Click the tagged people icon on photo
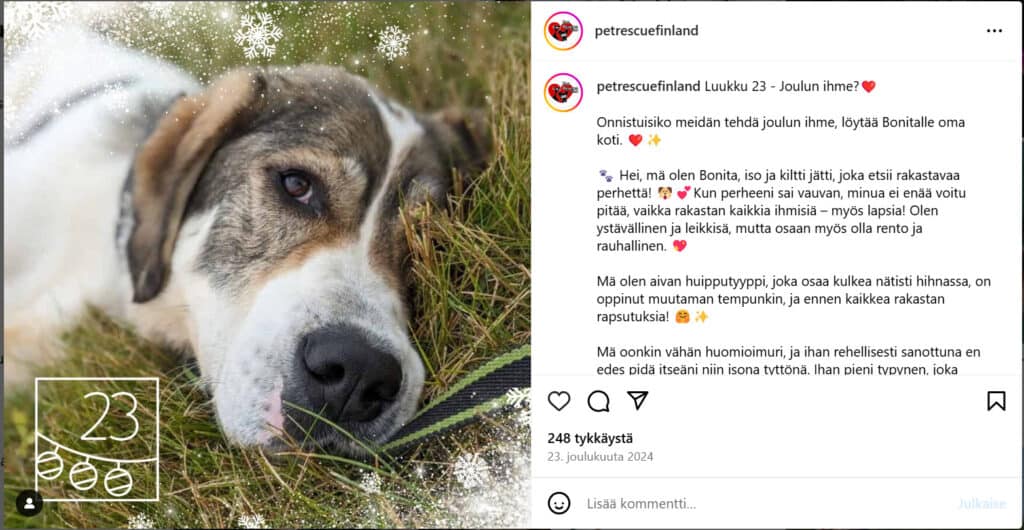 pyautogui.click(x=29, y=502)
